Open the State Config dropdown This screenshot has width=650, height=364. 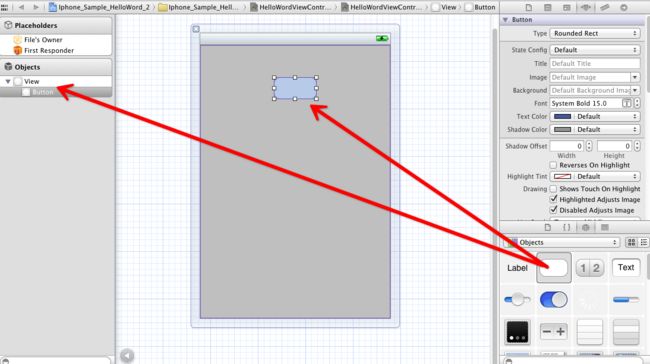click(x=595, y=50)
